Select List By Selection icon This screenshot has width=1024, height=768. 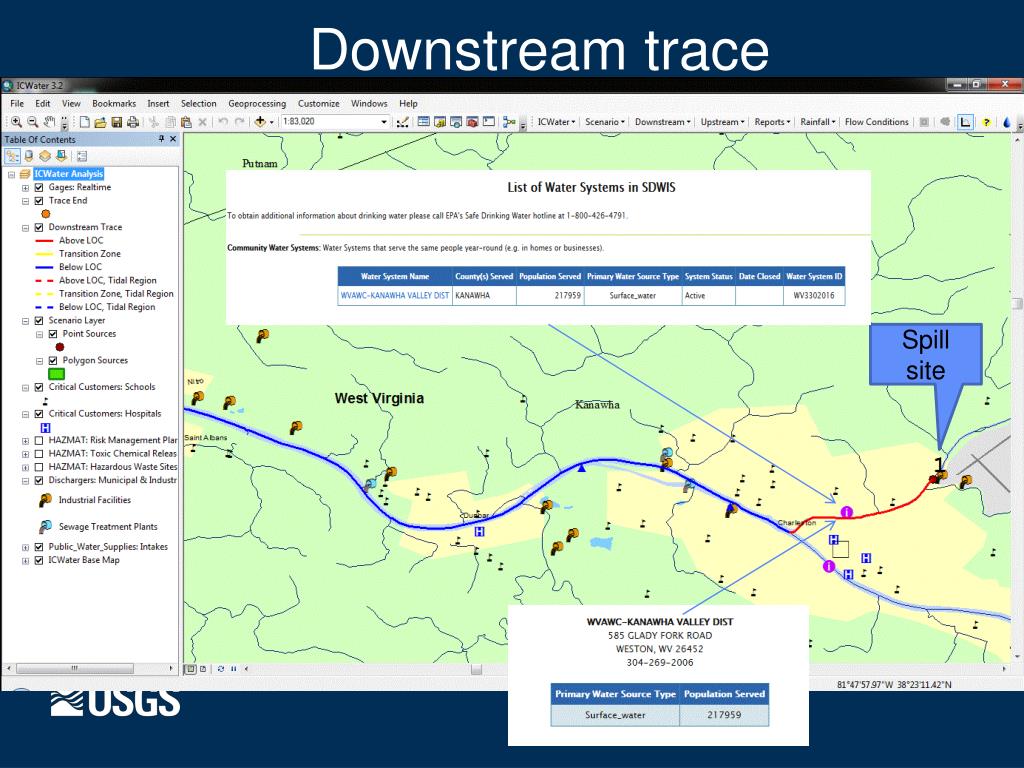point(61,156)
